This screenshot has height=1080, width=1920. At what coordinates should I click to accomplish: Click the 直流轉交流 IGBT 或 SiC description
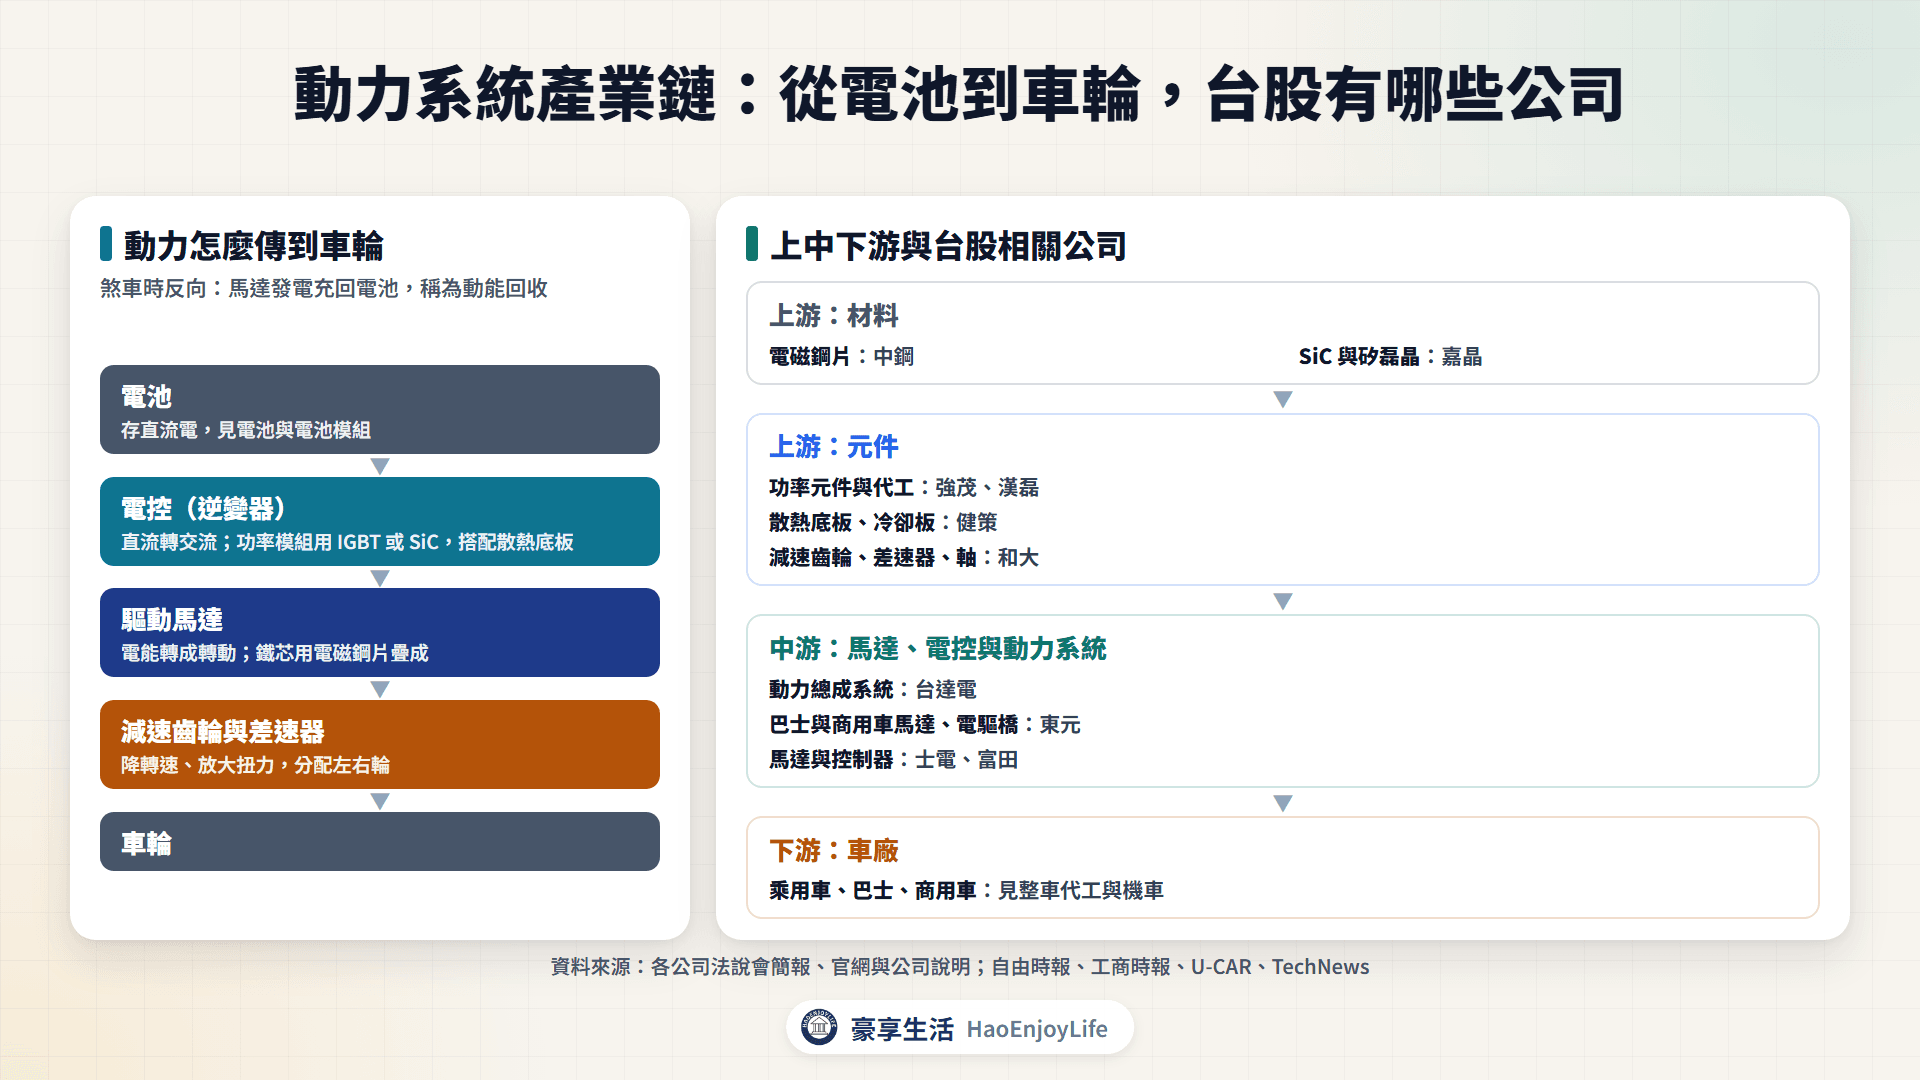(x=347, y=543)
